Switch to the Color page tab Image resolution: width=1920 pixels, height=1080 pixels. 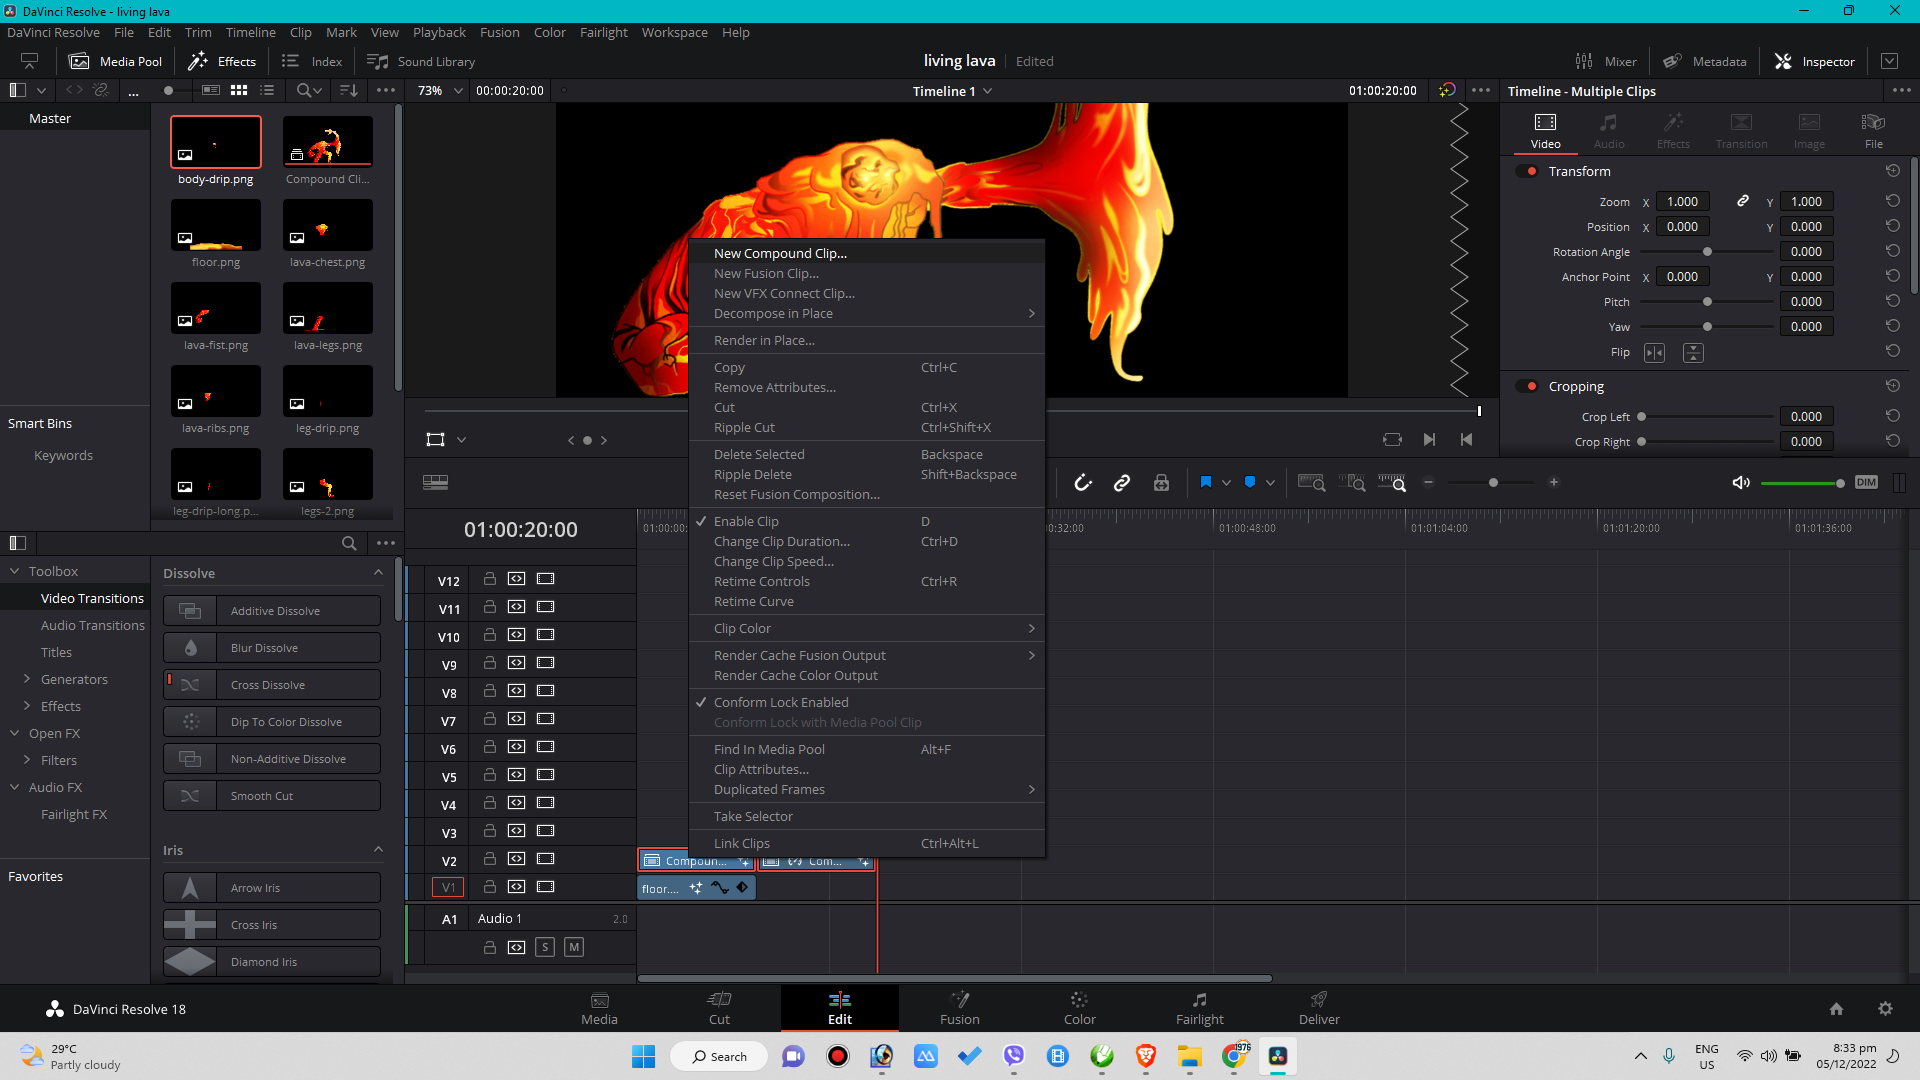(1079, 1008)
